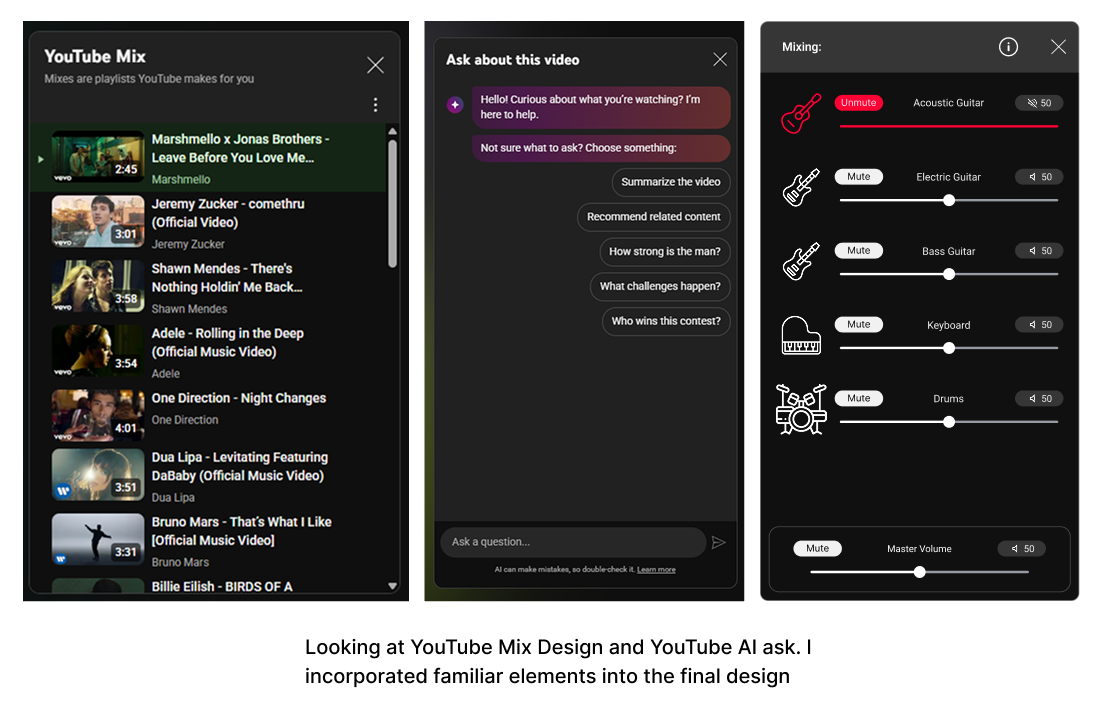1103x711 pixels.
Task: Mute the Bass Guitar track
Action: 858,250
